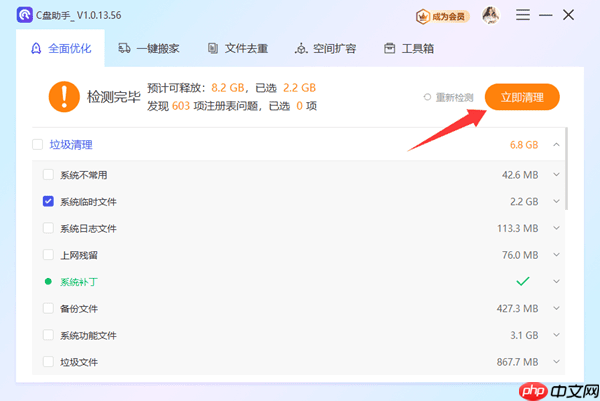Expand the 系统不常用 row chevron
Viewport: 600px width, 401px height.
(556, 174)
